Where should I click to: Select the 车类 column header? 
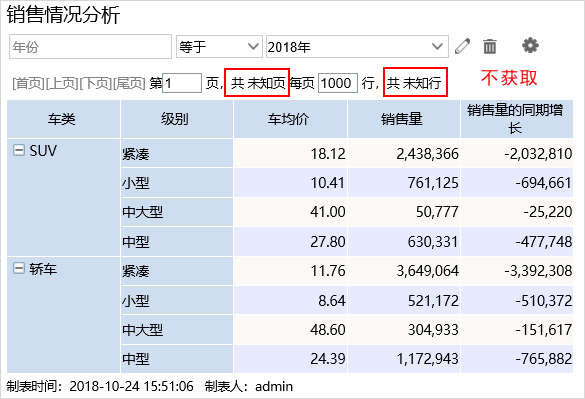point(63,119)
